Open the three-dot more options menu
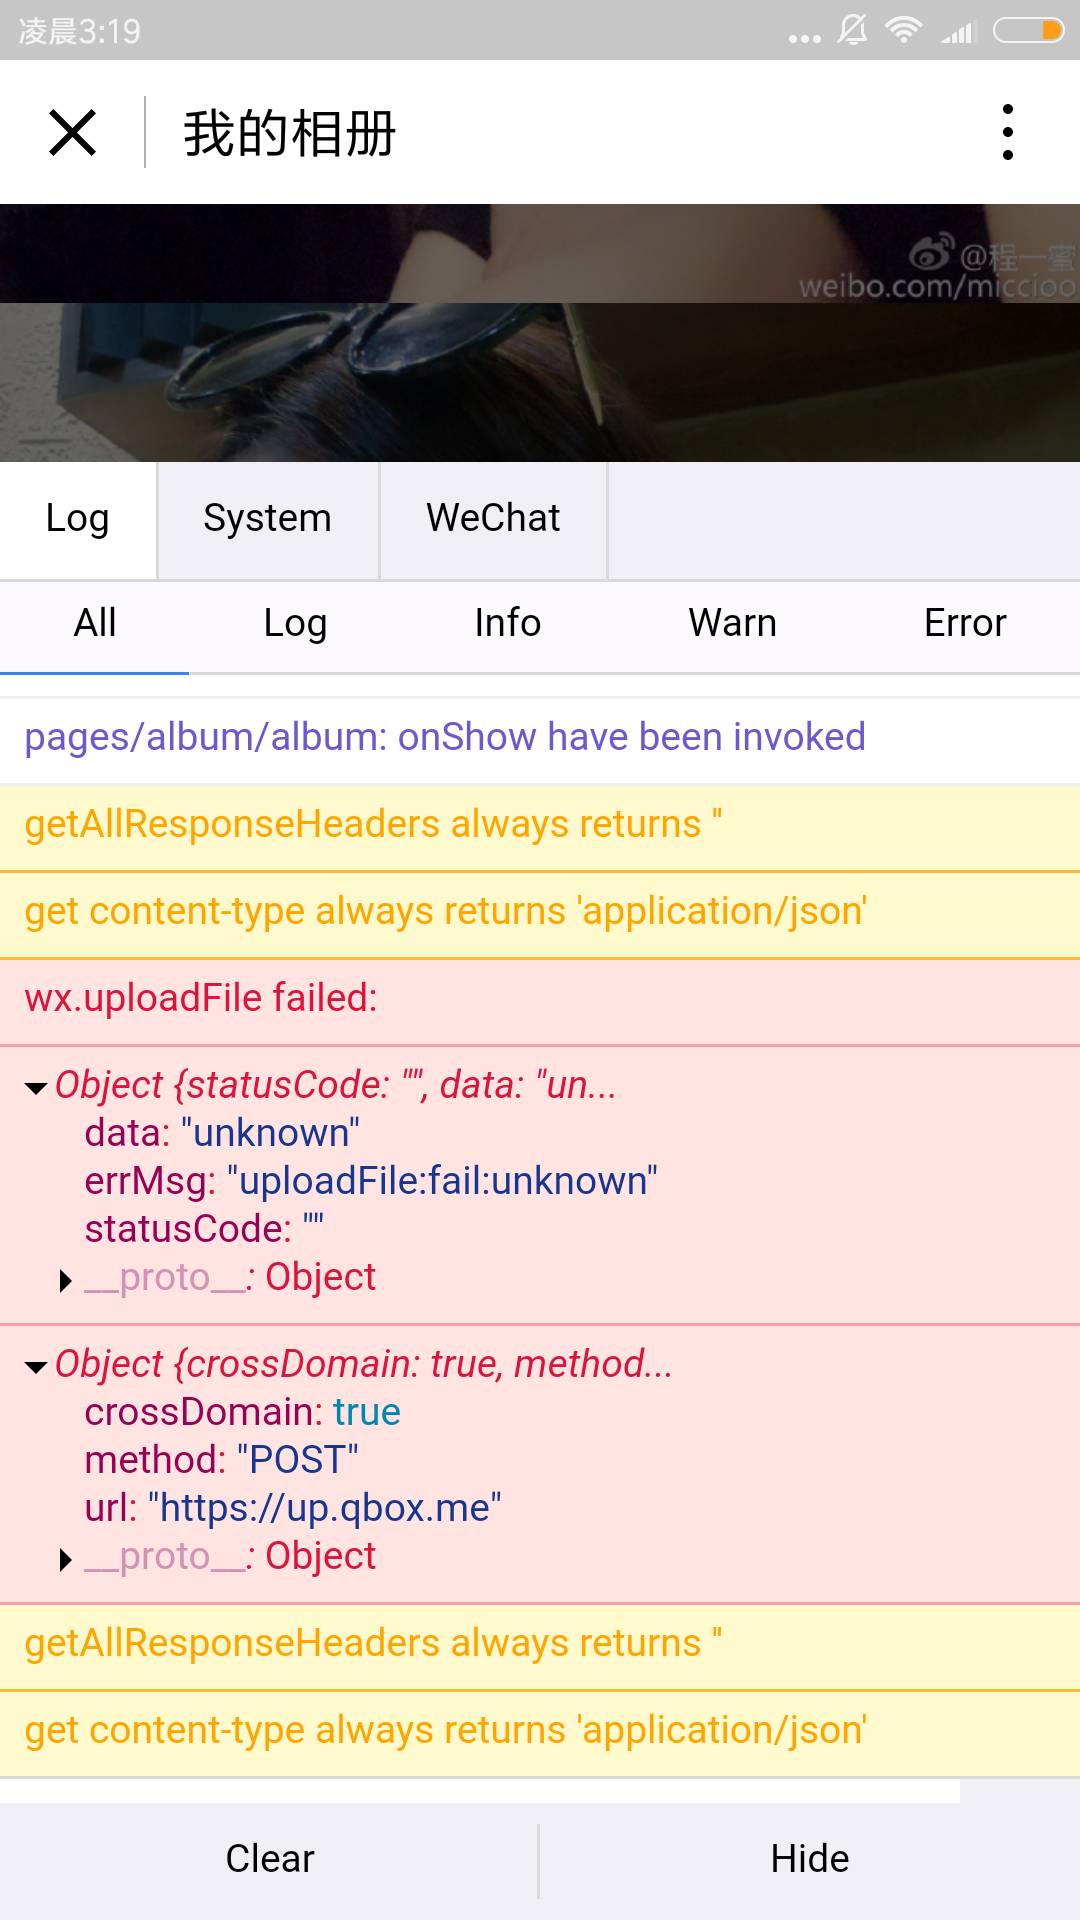The width and height of the screenshot is (1080, 1920). point(1008,132)
